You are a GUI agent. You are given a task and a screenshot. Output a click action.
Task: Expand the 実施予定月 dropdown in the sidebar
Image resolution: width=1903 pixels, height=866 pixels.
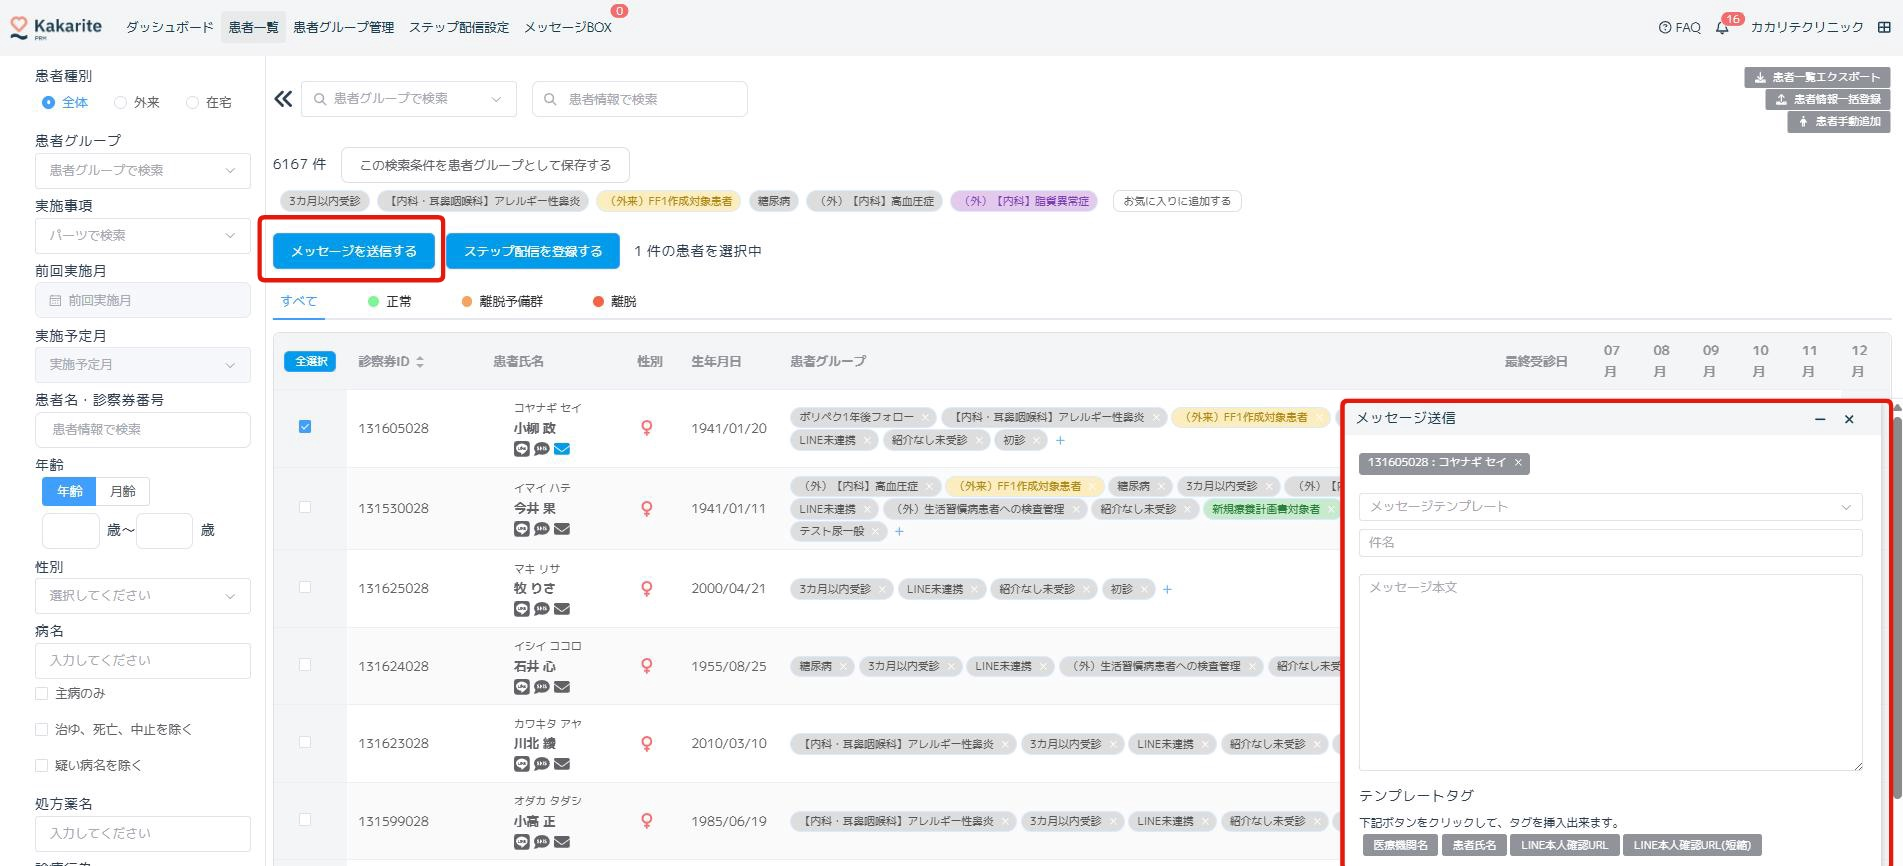click(142, 365)
